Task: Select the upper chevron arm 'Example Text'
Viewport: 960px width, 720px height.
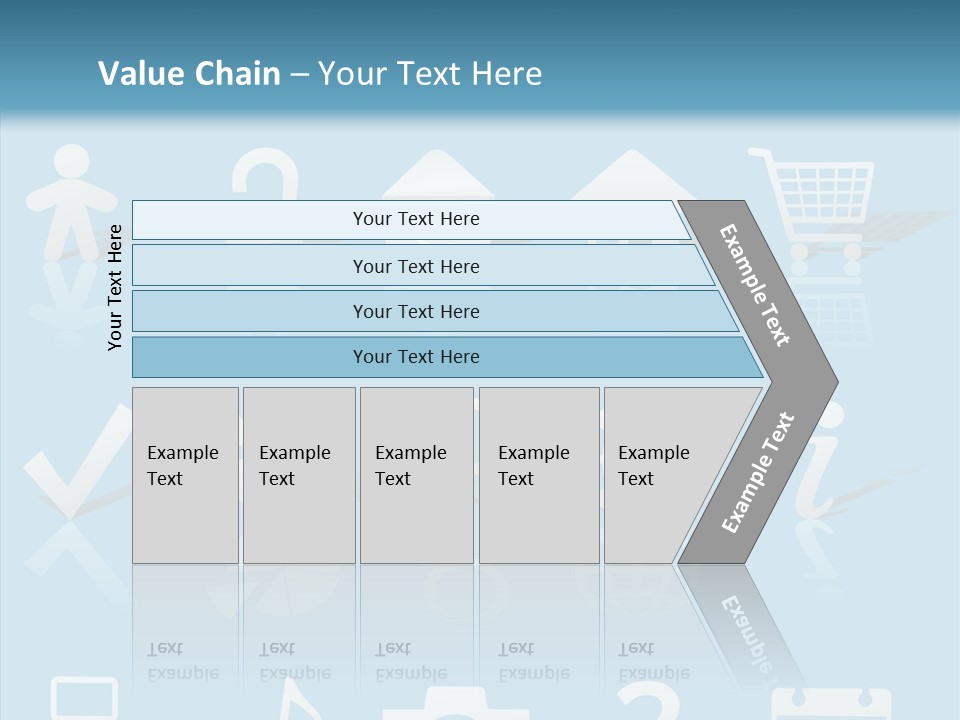Action: pyautogui.click(x=756, y=286)
